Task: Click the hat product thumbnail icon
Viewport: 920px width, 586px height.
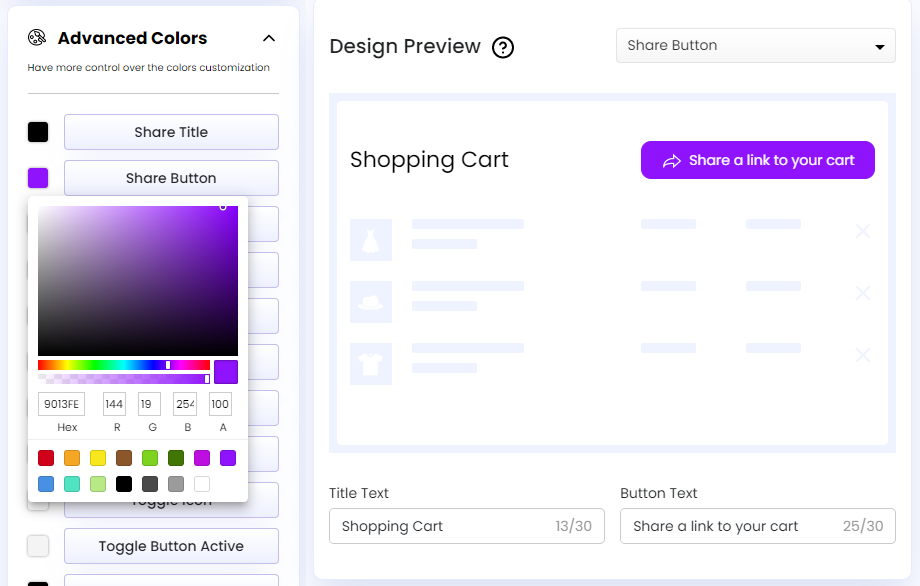Action: [370, 302]
